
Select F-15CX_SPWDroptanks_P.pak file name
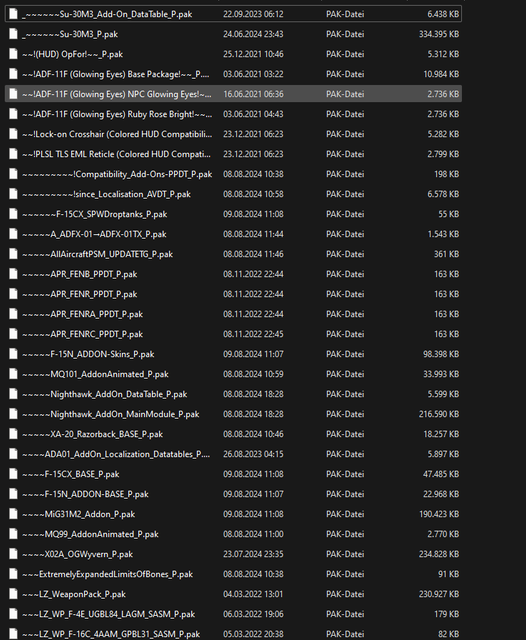tap(95, 214)
